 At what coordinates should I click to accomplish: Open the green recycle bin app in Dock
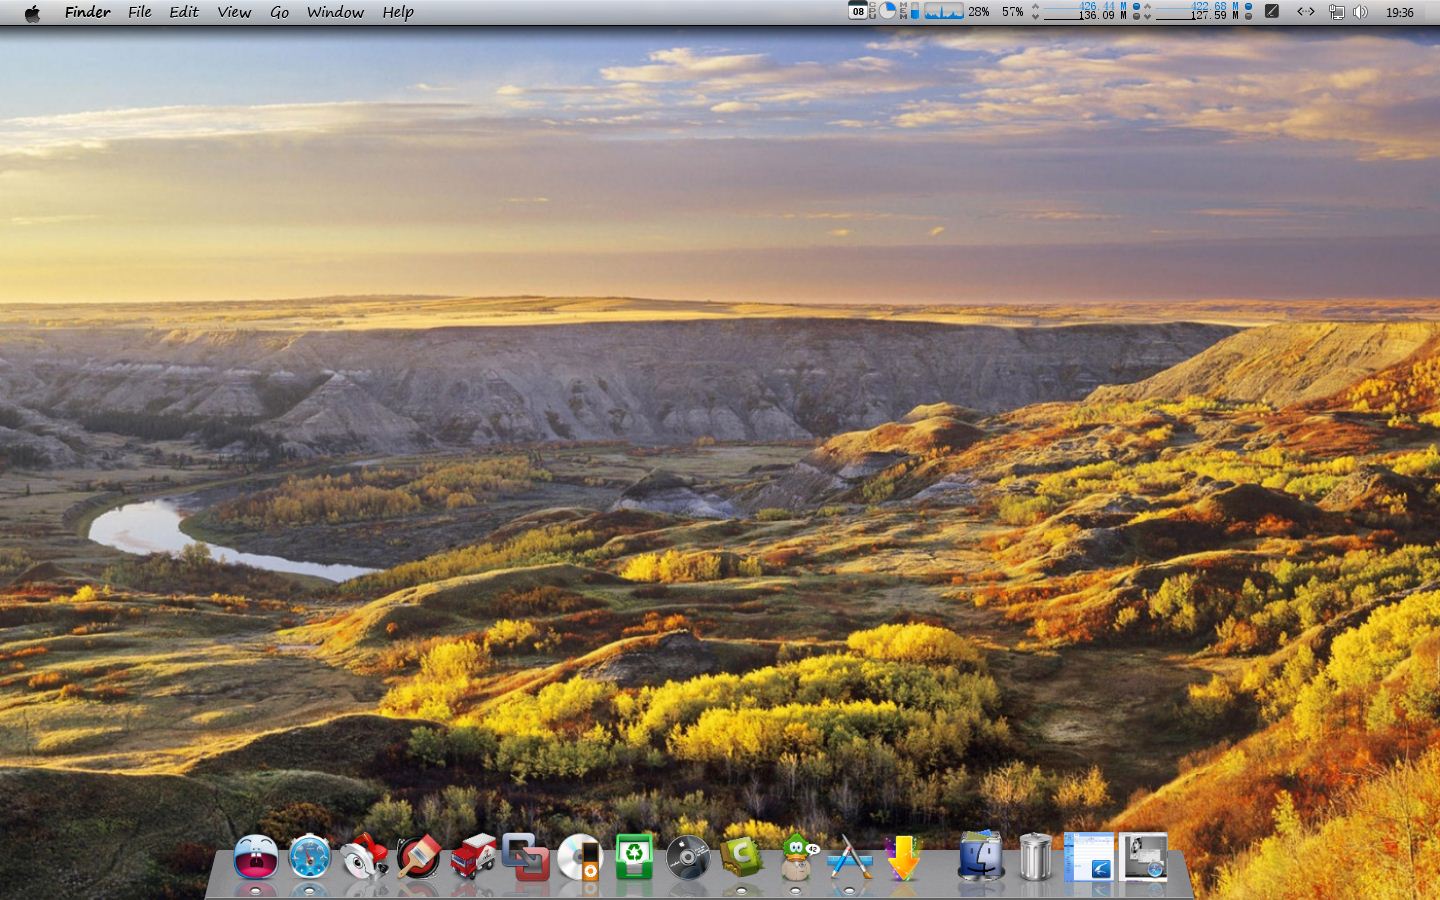[x=635, y=857]
